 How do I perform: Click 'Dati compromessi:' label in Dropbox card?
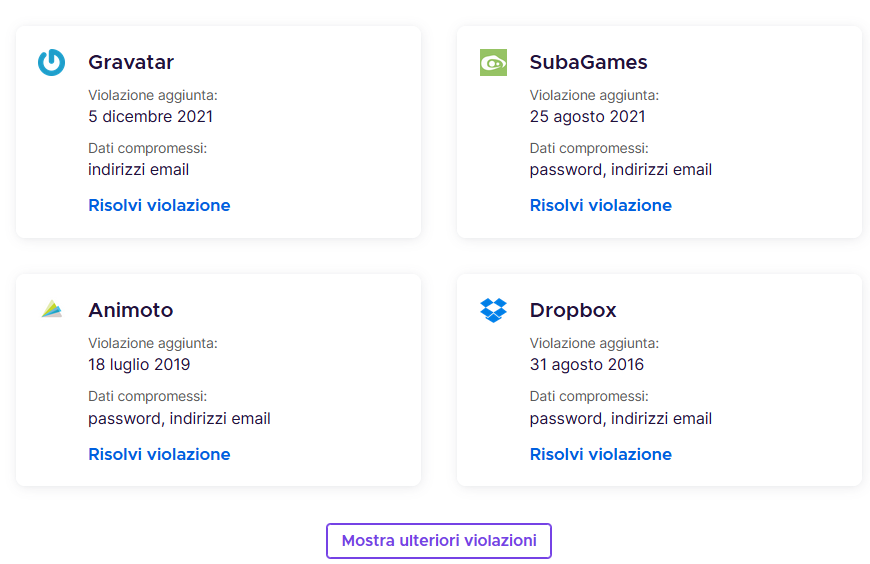click(x=589, y=397)
